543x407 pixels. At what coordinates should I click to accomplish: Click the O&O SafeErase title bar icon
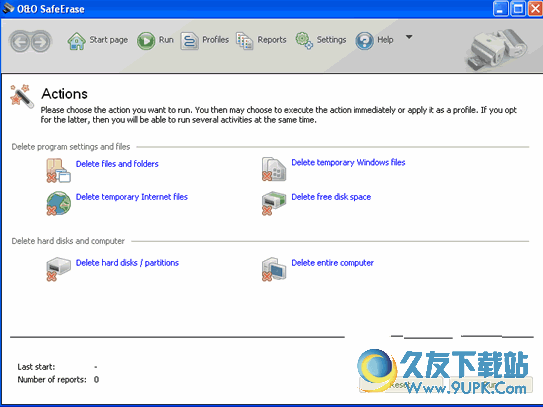click(8, 8)
